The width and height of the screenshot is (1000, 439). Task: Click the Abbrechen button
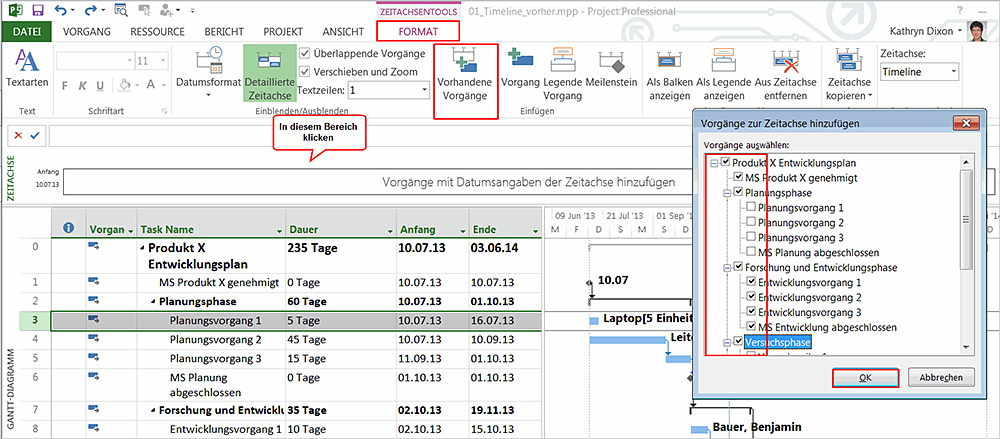click(x=941, y=378)
